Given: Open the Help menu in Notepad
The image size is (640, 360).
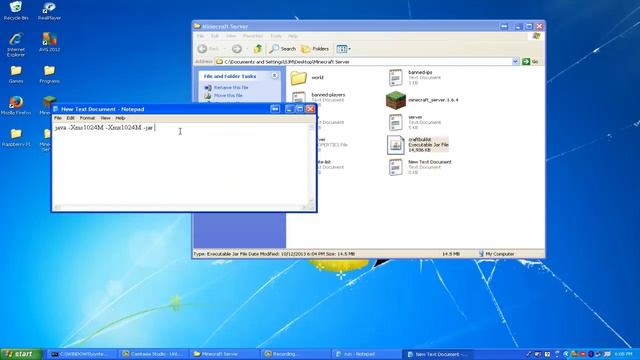Looking at the screenshot, I should tap(120, 118).
